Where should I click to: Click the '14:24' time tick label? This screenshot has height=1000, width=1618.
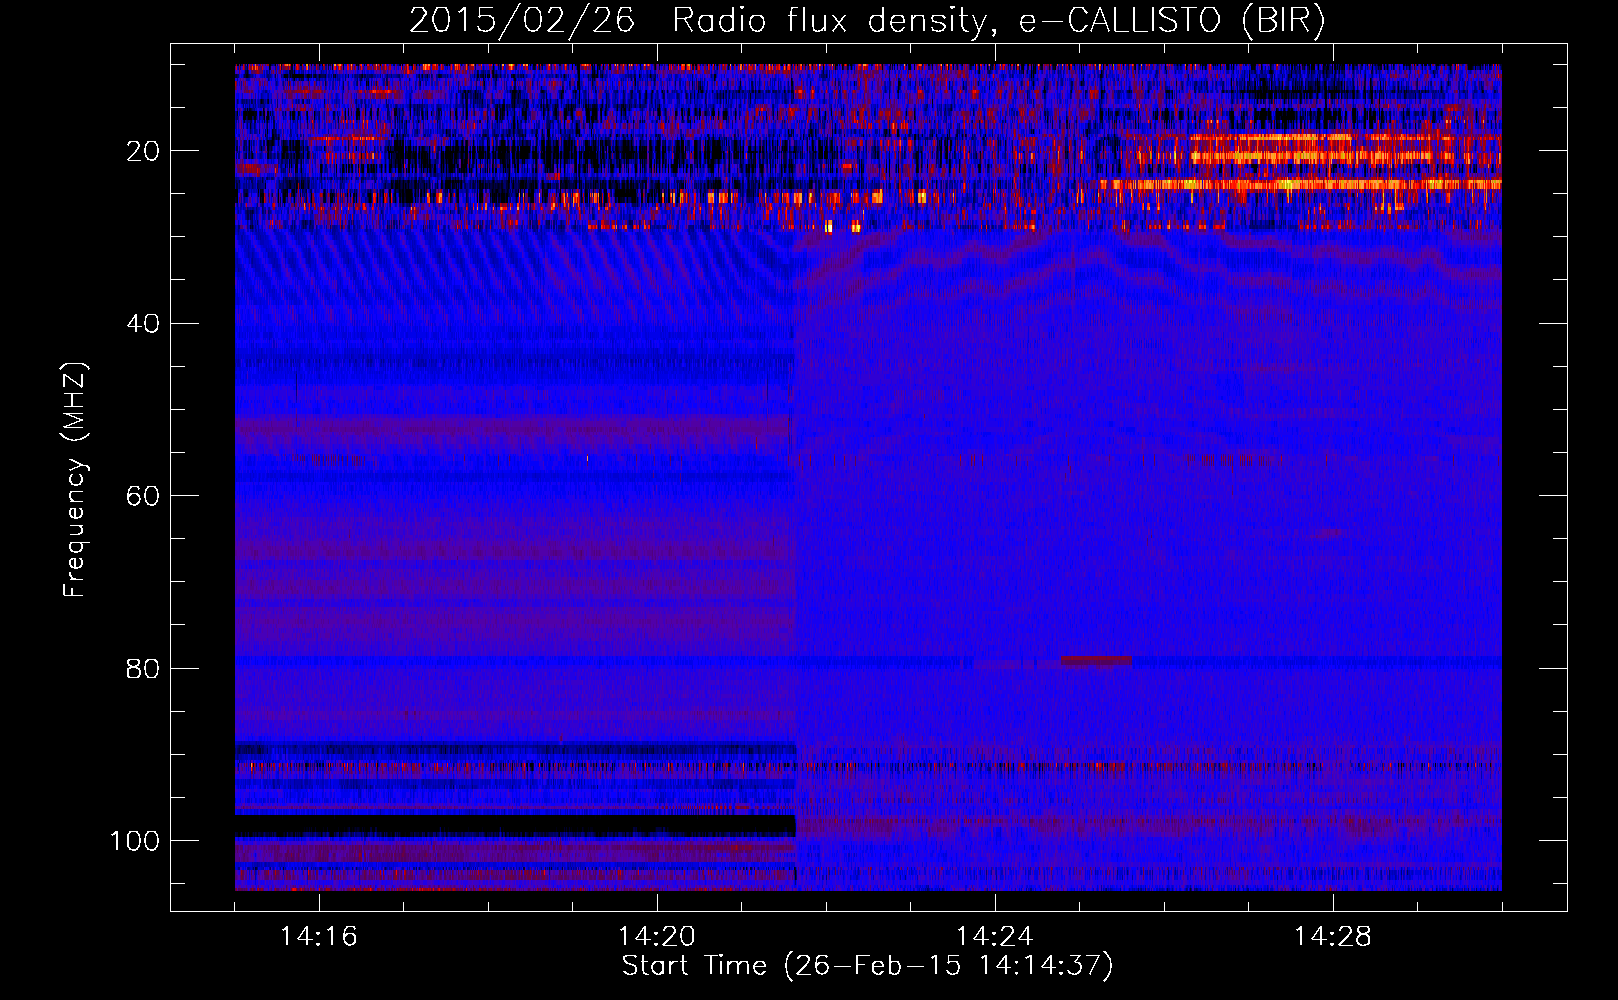(x=995, y=937)
